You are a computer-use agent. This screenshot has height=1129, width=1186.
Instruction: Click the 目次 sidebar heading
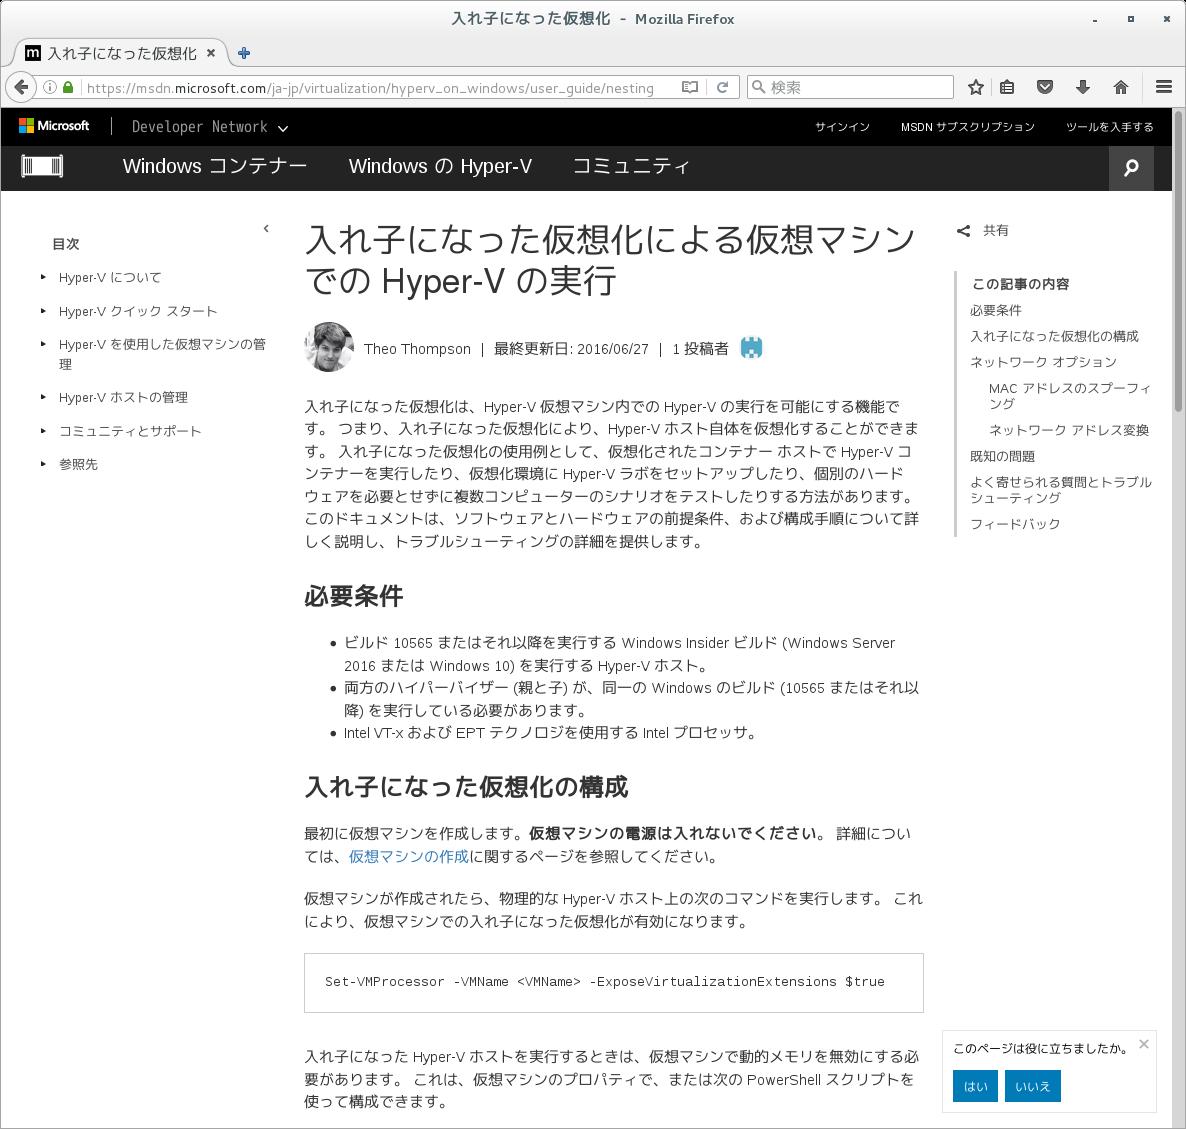click(x=66, y=244)
